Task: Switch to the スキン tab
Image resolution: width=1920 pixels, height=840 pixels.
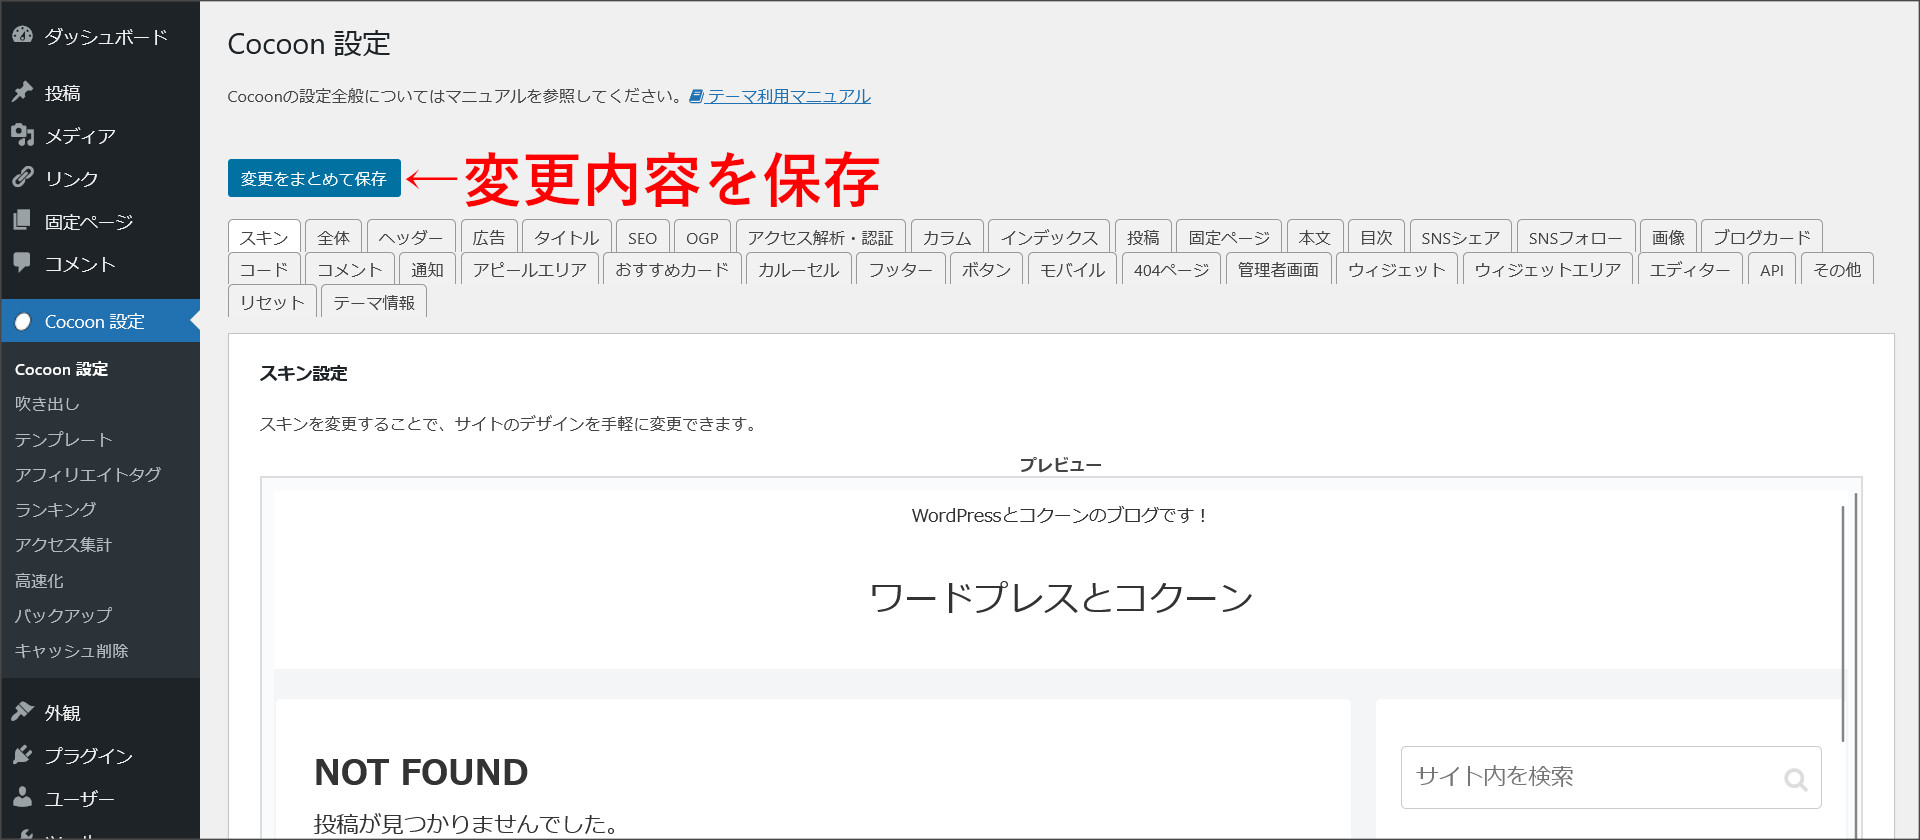Action: tap(264, 237)
